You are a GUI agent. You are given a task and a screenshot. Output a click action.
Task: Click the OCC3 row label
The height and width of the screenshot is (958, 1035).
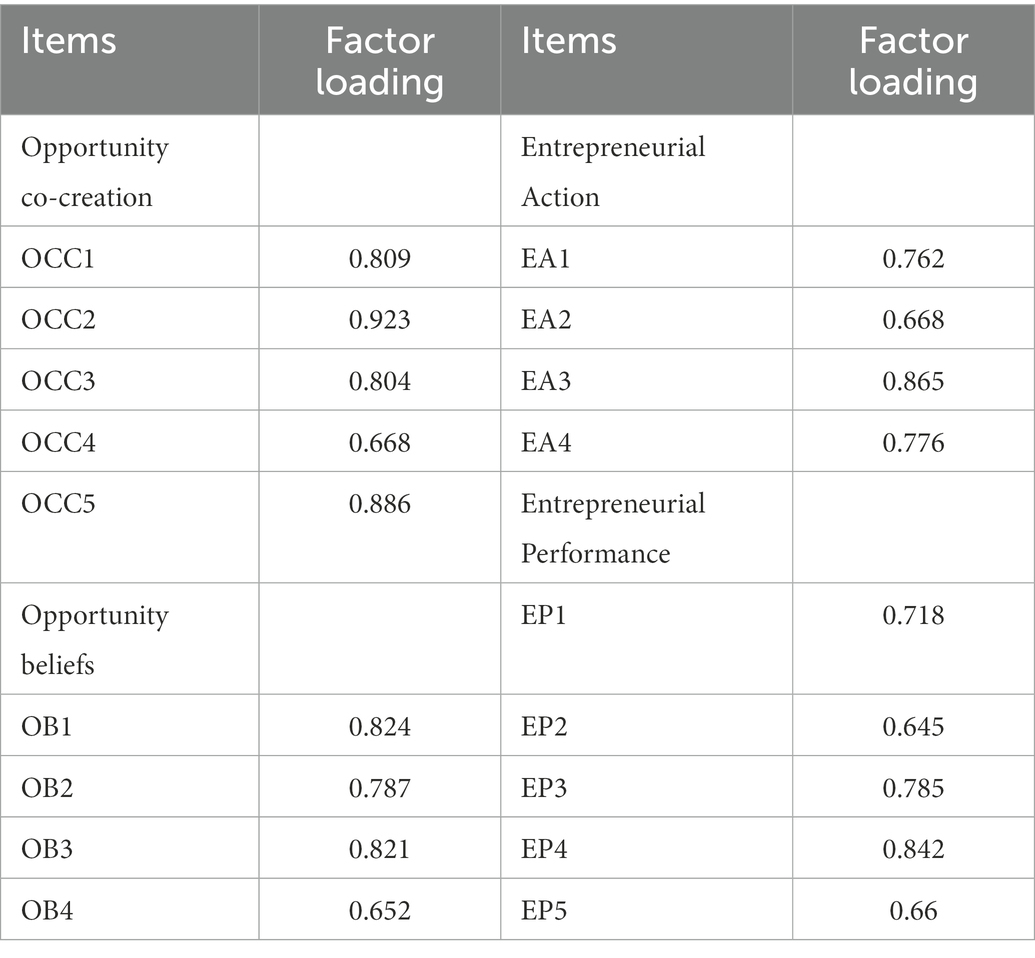pyautogui.click(x=58, y=381)
